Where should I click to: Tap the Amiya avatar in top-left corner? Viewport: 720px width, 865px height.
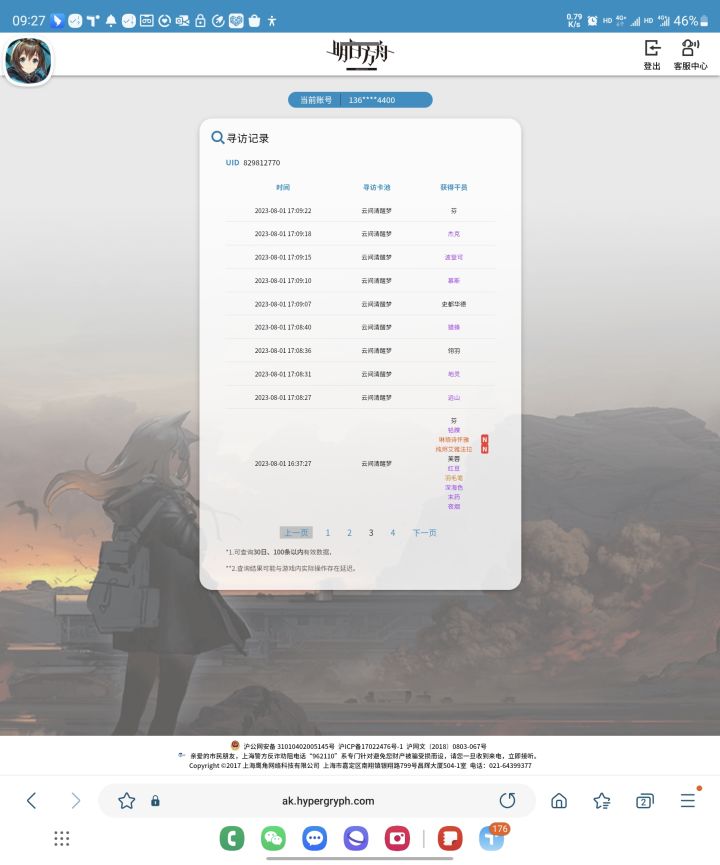pyautogui.click(x=28, y=61)
